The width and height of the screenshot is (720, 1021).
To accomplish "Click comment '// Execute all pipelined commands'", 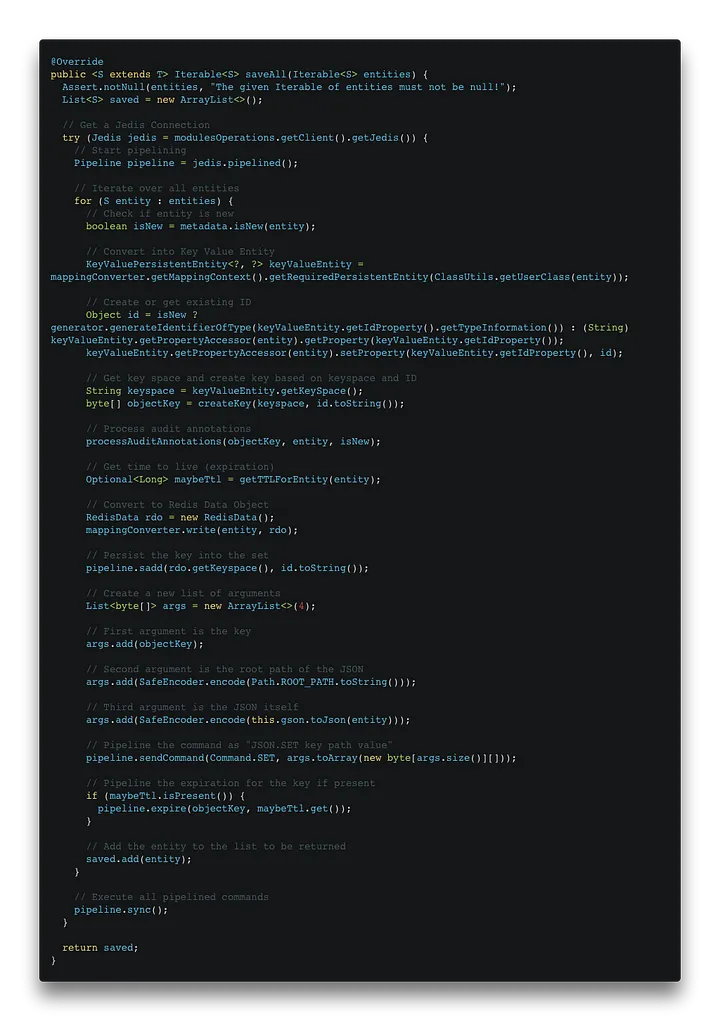I will (171, 897).
